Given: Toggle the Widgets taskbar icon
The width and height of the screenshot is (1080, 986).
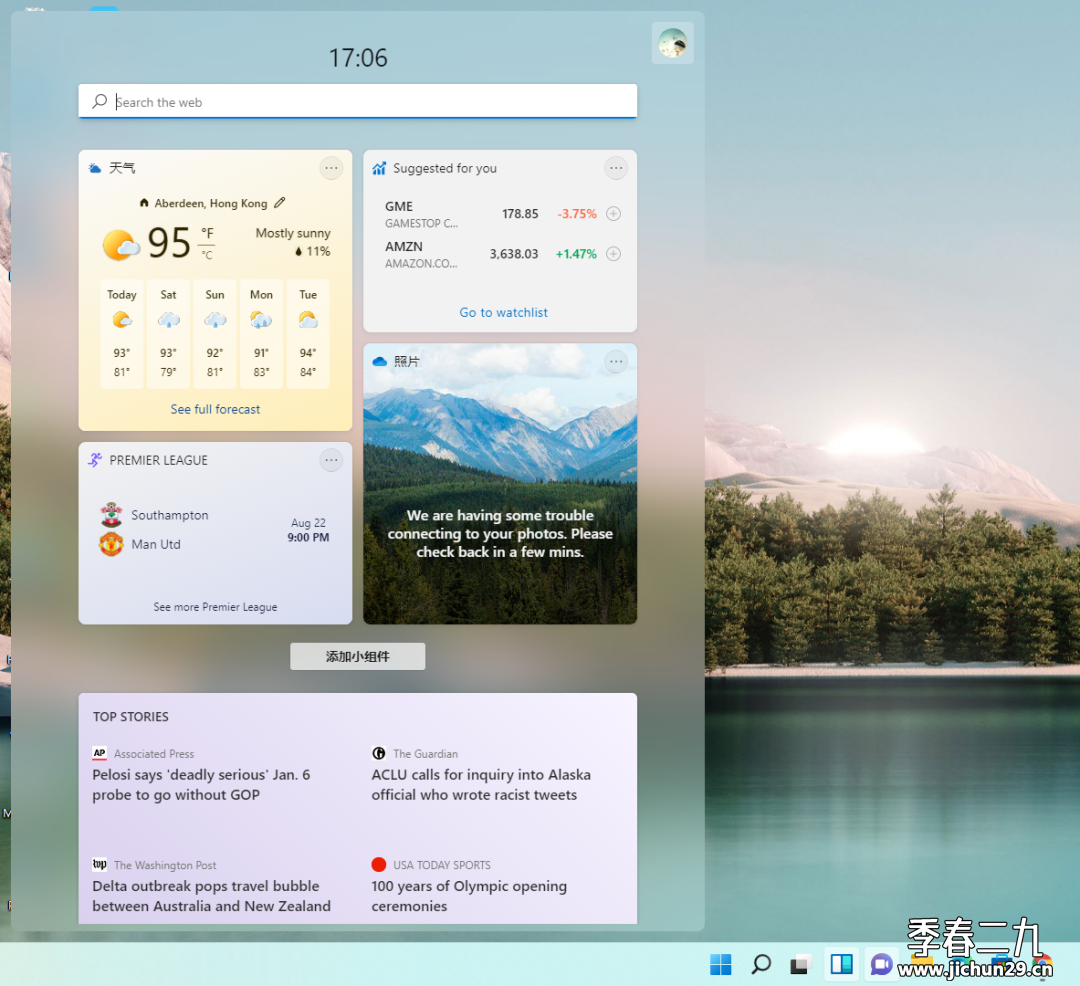Looking at the screenshot, I should click(x=841, y=965).
